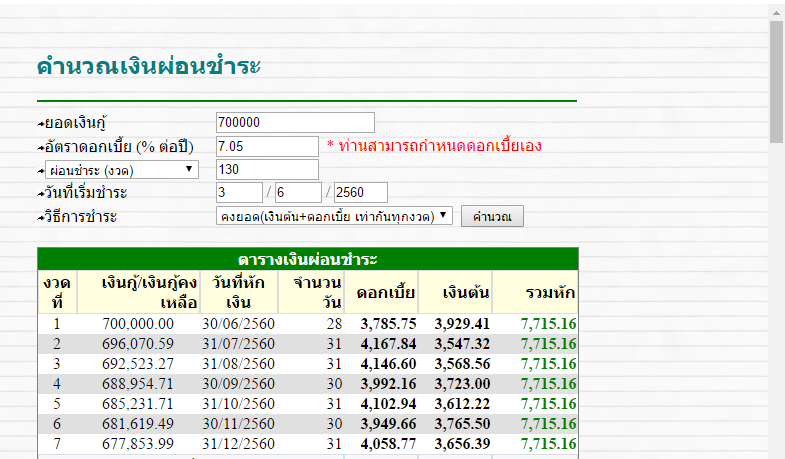The width and height of the screenshot is (785, 459).
Task: Click the loan balance 700,000.00 in row 1
Action: pyautogui.click(x=138, y=324)
